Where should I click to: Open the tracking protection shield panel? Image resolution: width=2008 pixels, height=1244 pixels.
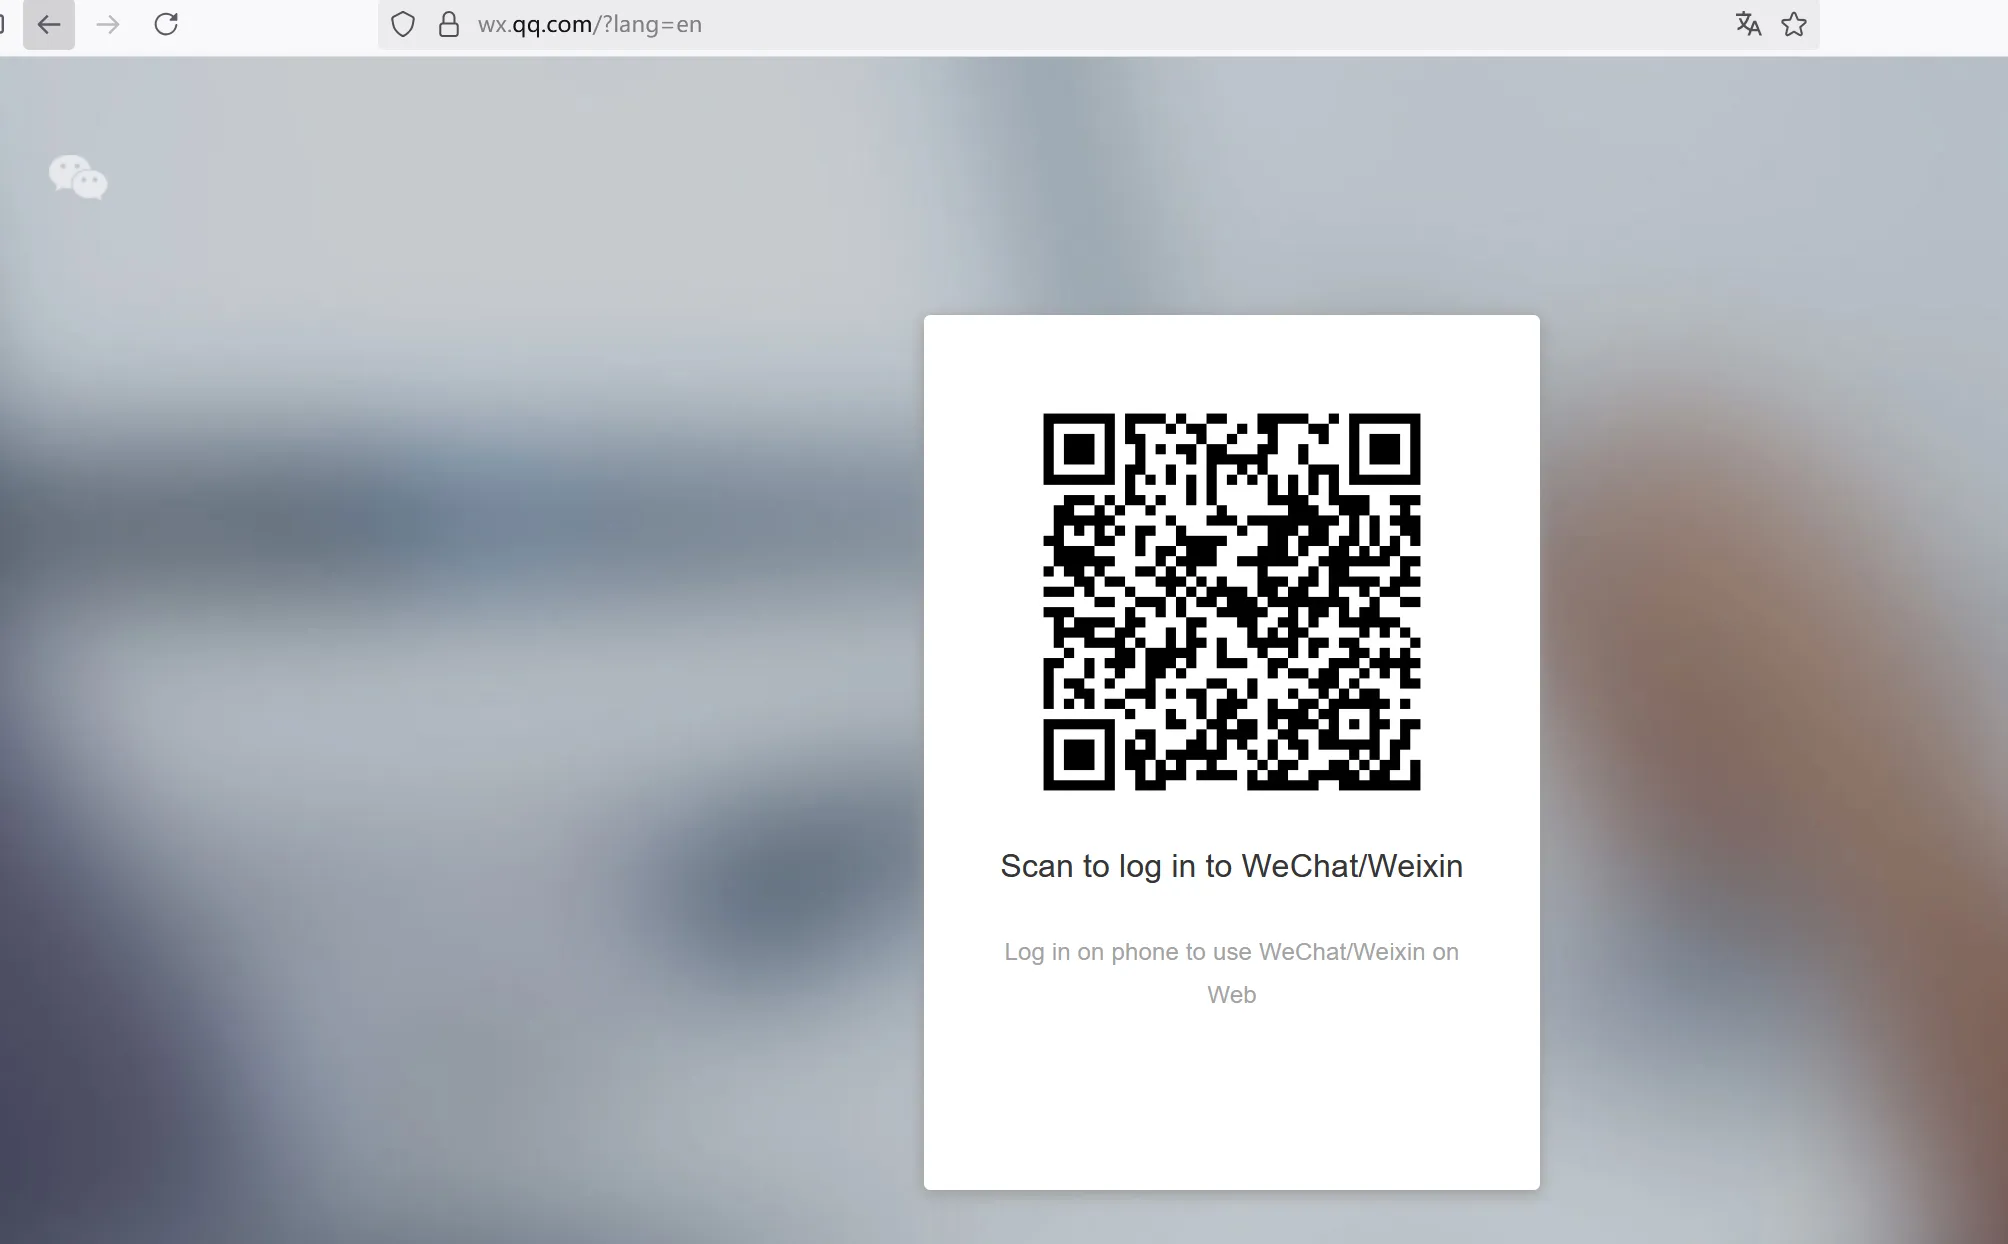pyautogui.click(x=403, y=24)
